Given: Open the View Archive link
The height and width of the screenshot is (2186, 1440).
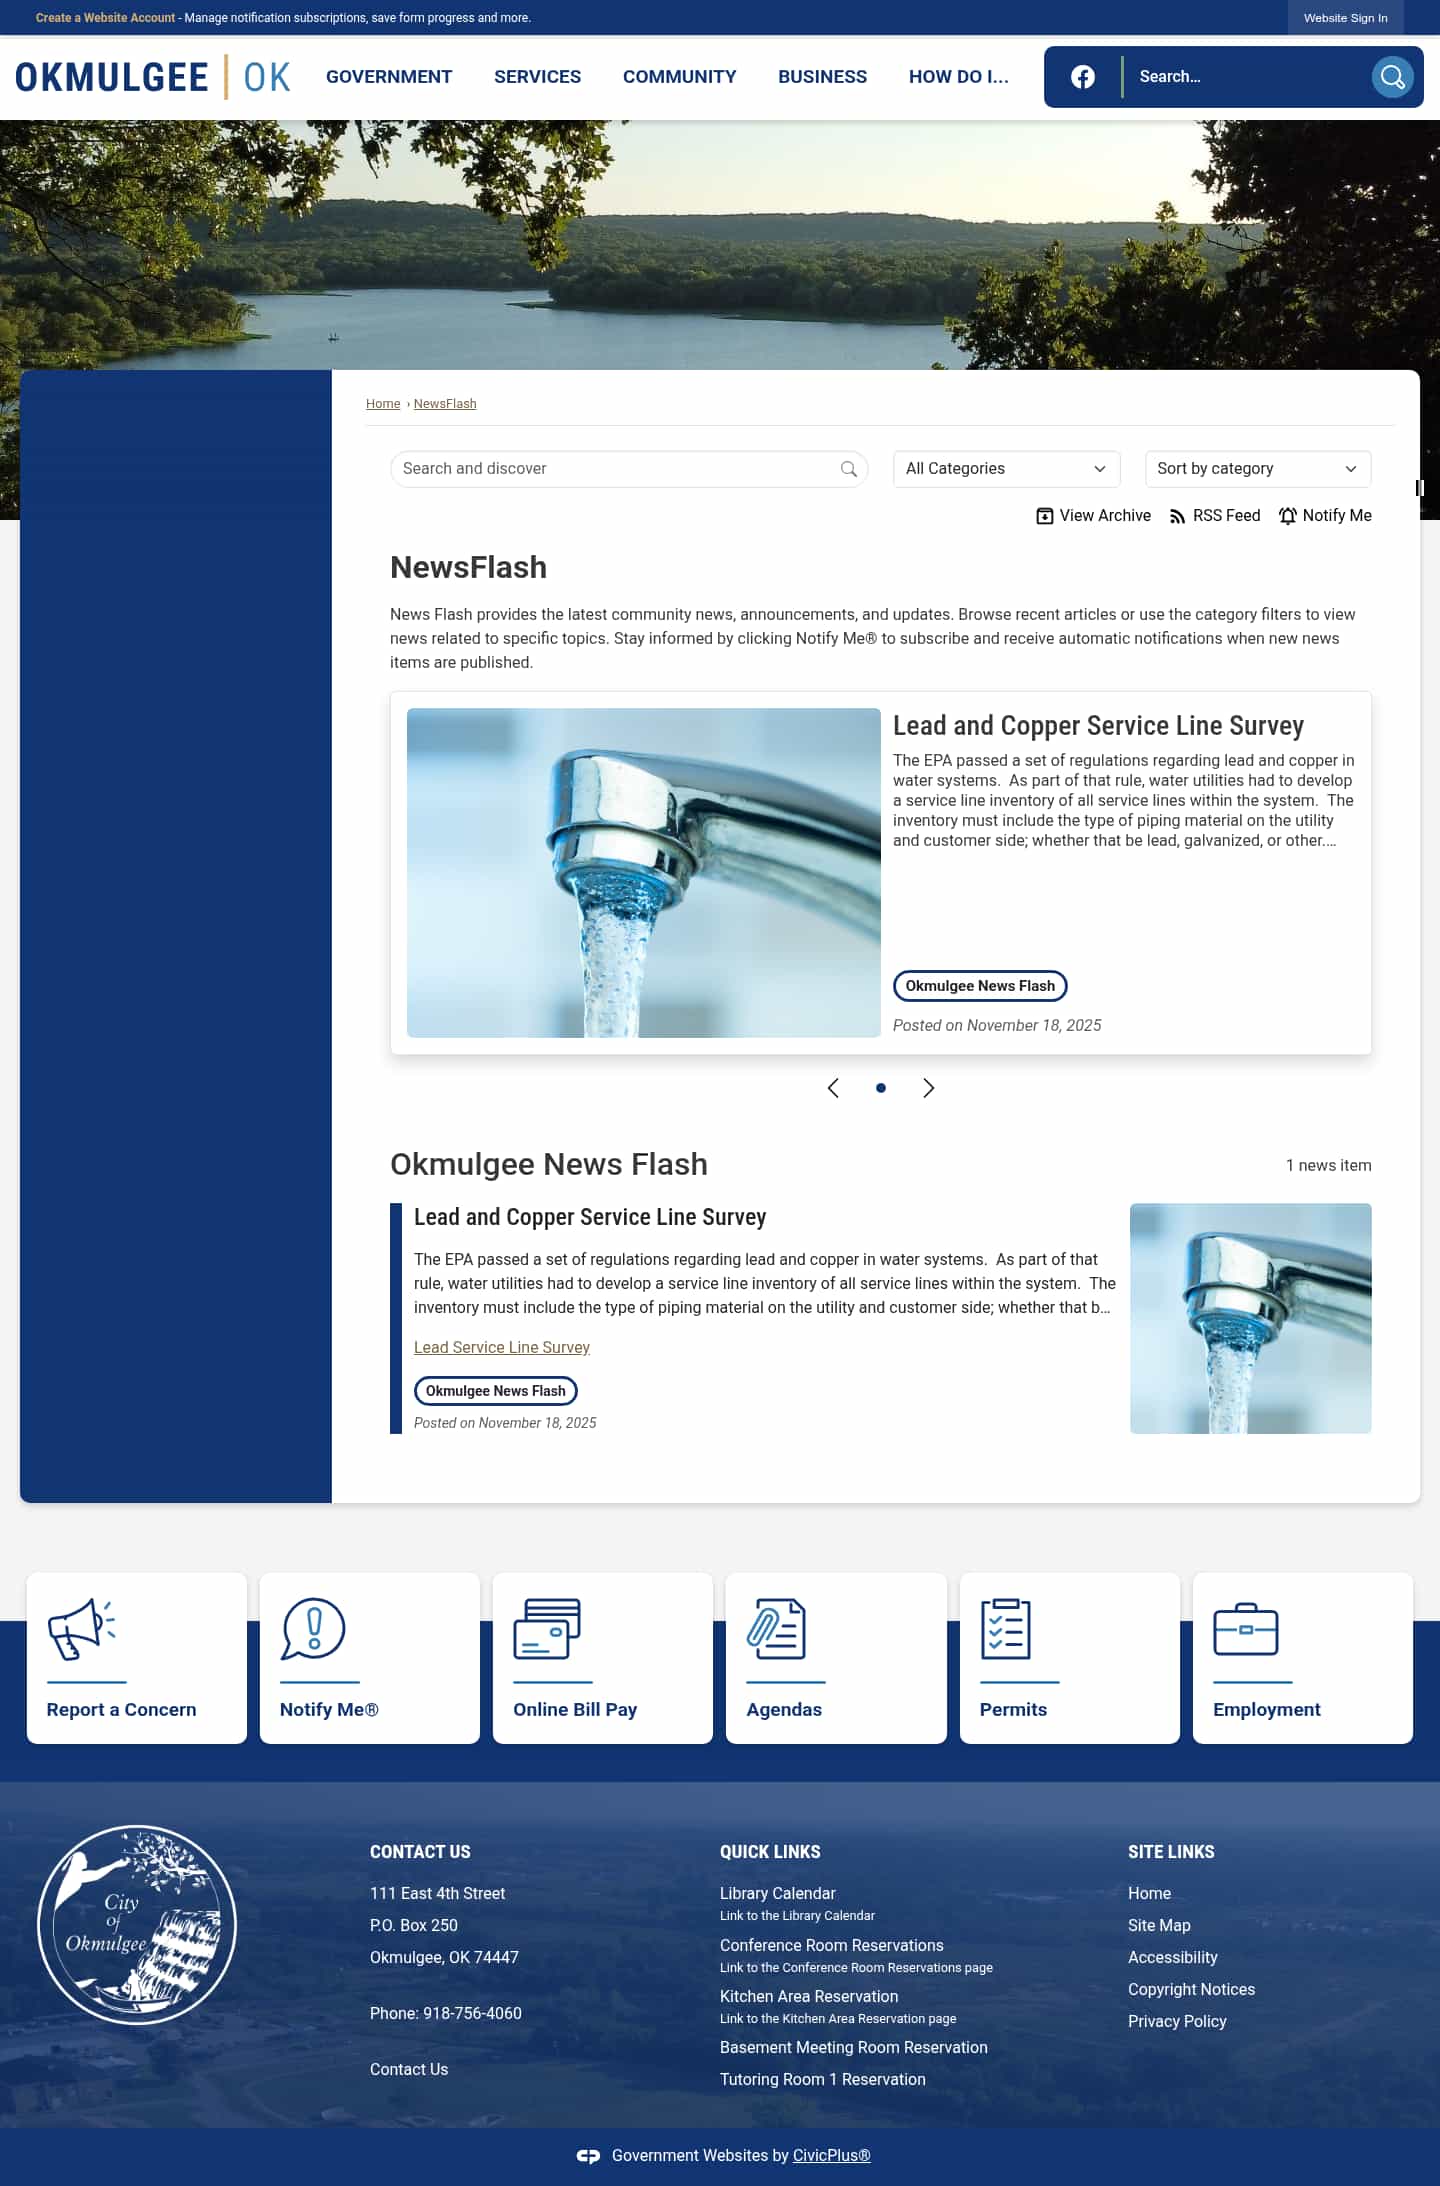Looking at the screenshot, I should click(x=1093, y=515).
